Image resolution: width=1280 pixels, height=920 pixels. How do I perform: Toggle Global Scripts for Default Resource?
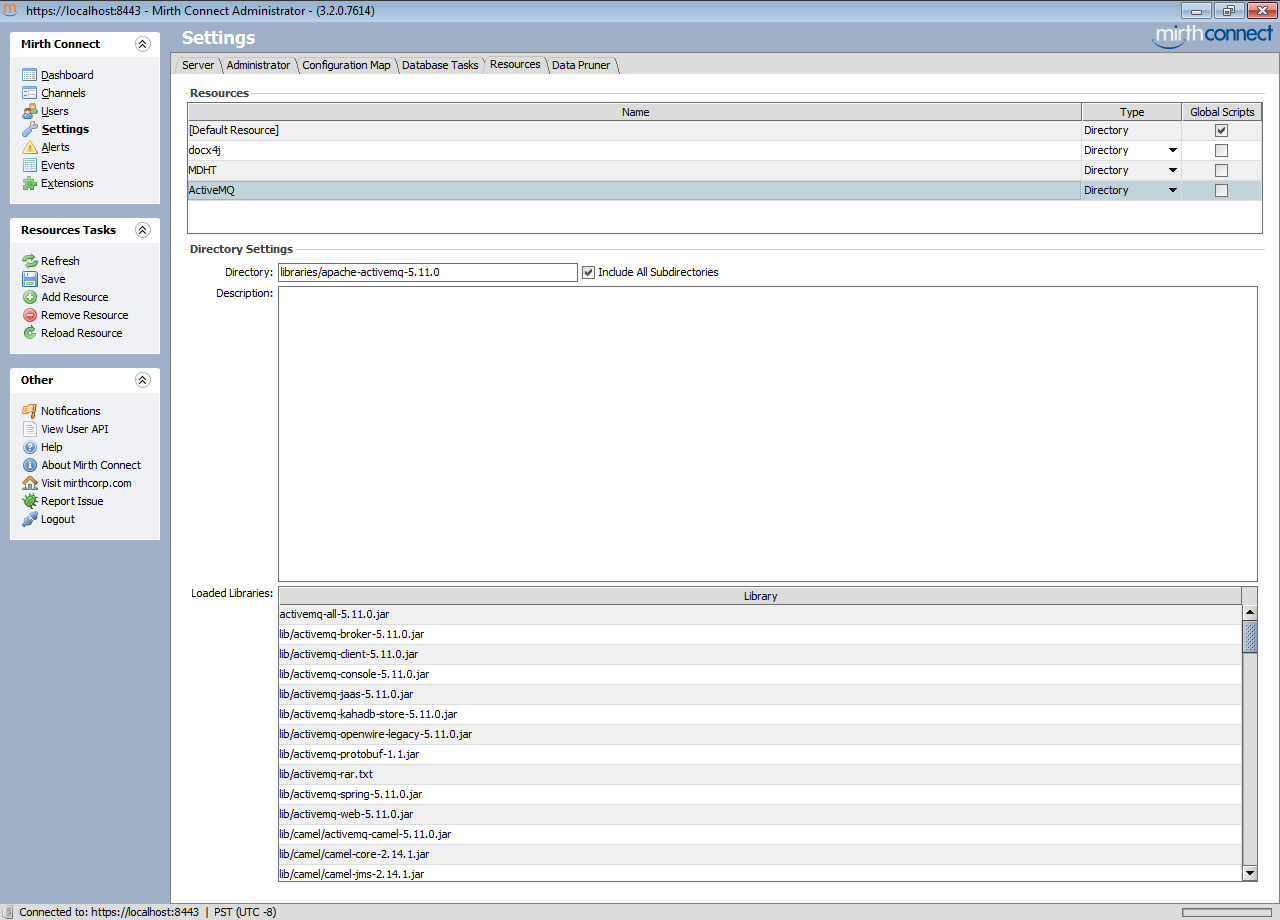tap(1221, 130)
